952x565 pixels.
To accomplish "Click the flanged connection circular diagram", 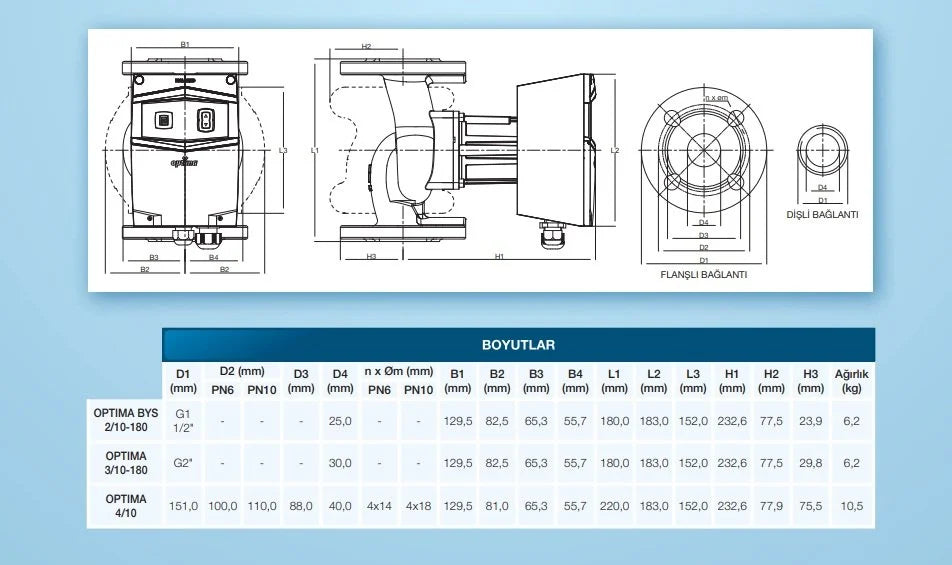I will 704,151.
